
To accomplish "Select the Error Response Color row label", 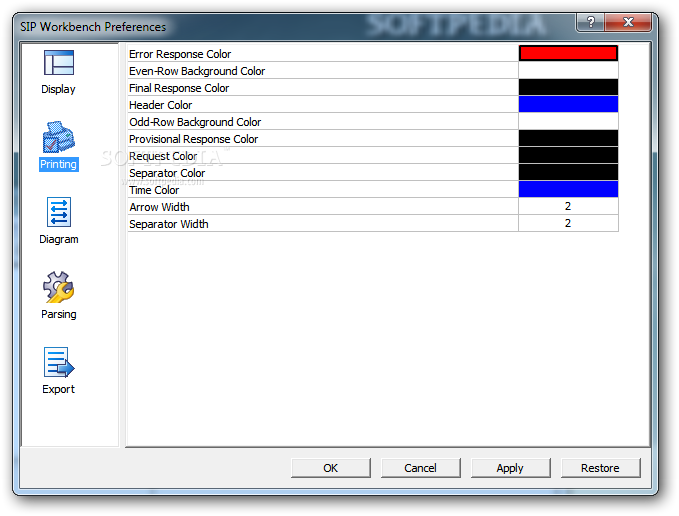I will (x=180, y=54).
